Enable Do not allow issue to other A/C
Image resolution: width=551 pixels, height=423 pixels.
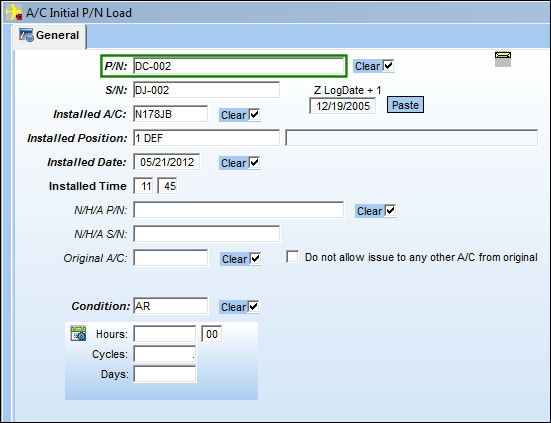(292, 257)
